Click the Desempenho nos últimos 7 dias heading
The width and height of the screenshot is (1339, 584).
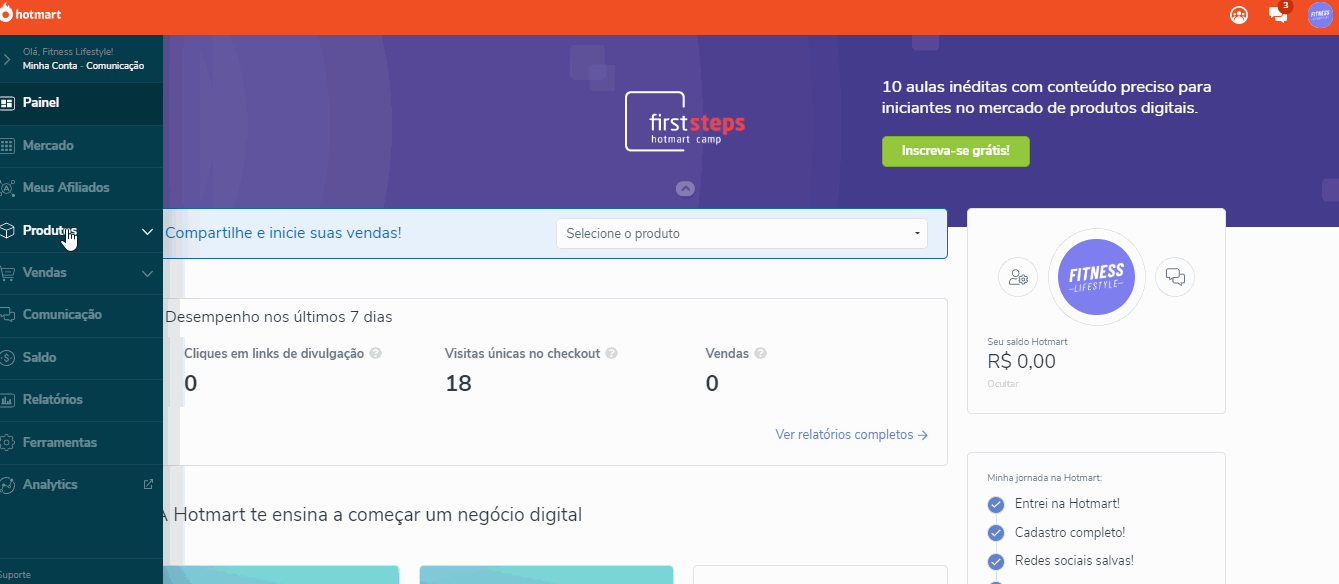[279, 317]
